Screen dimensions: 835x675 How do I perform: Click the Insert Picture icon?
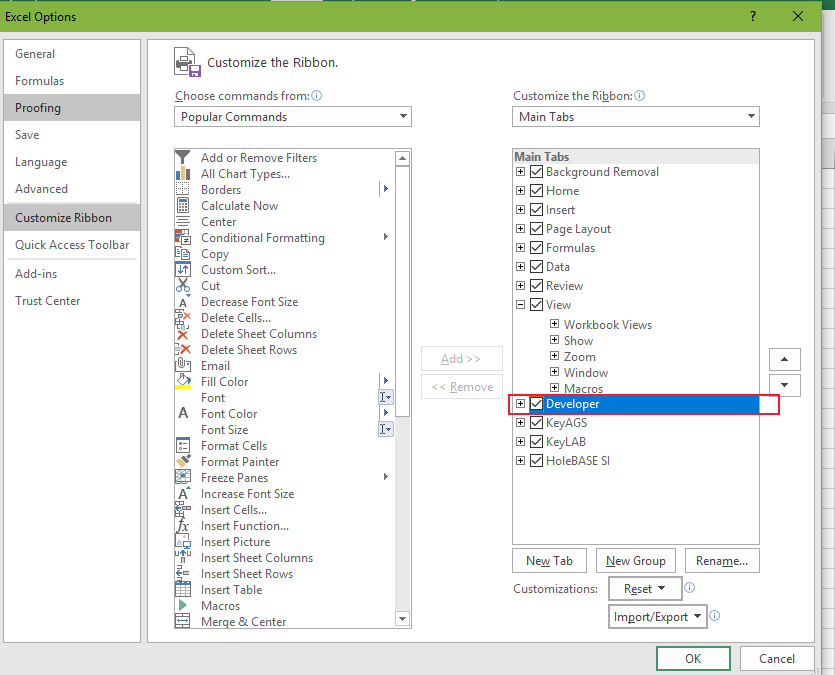click(183, 541)
